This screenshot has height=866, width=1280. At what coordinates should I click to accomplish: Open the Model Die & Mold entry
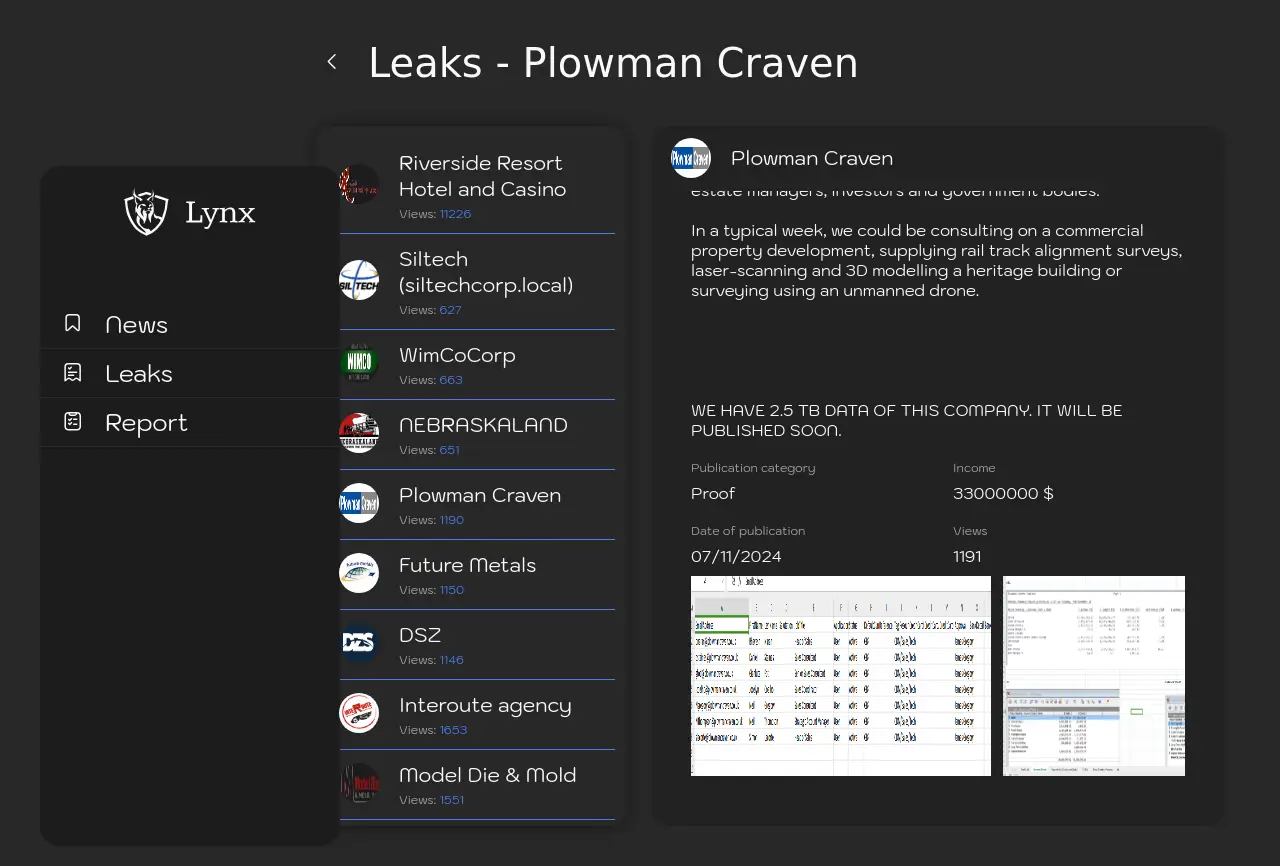tap(487, 775)
